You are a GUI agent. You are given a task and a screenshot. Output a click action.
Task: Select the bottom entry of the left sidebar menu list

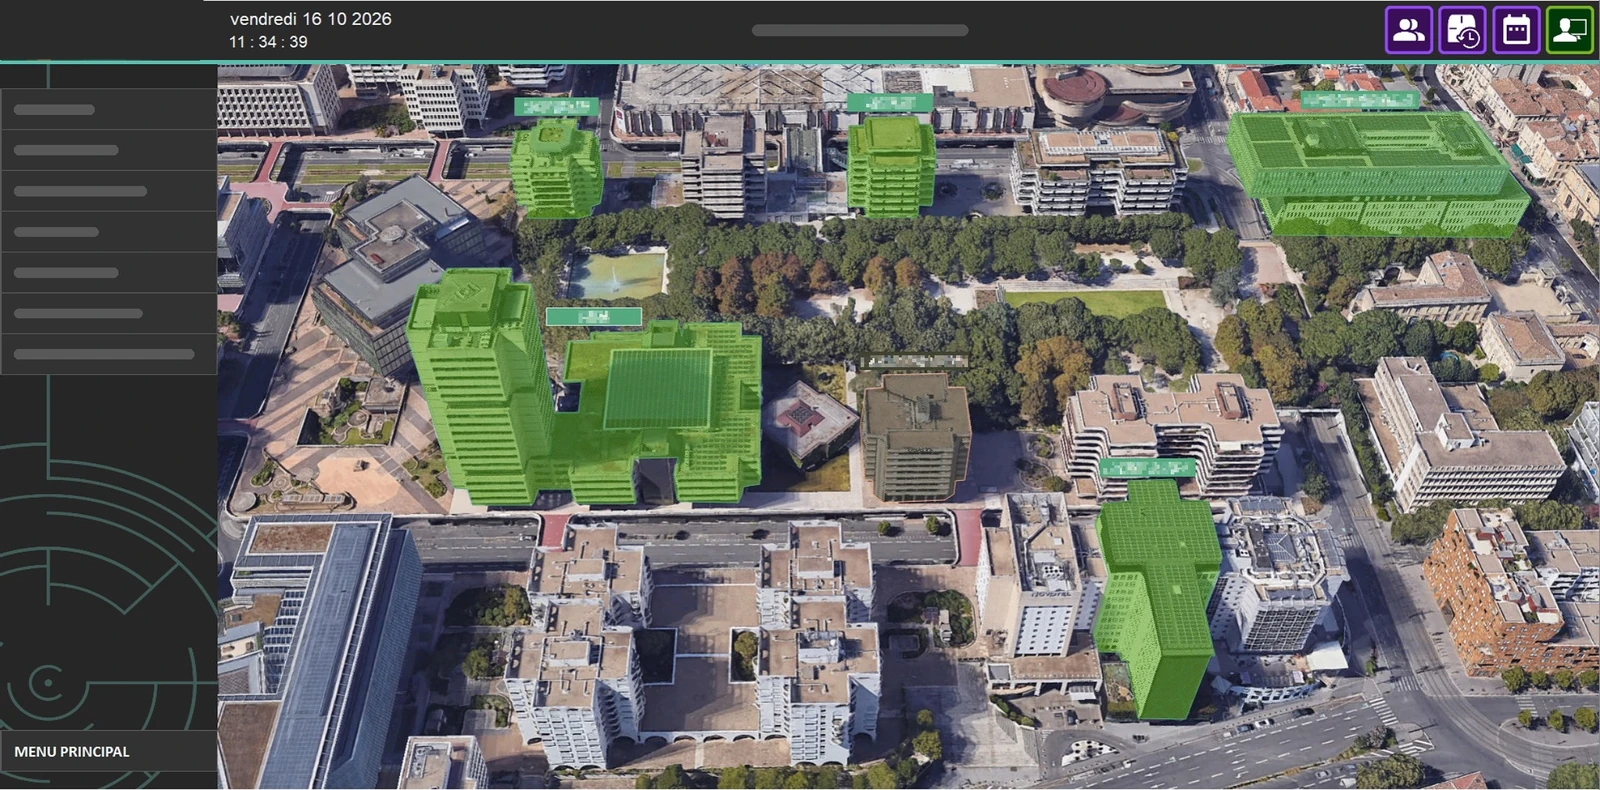108,354
